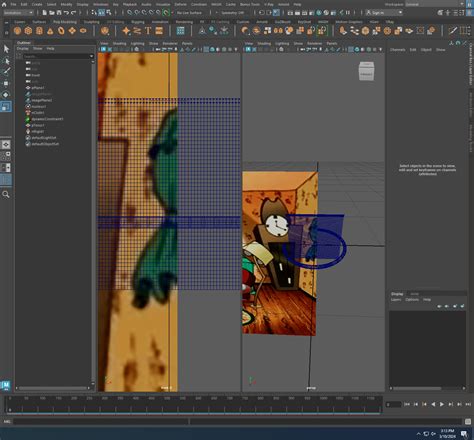Click the magnifier search icon in toolbox
The image size is (474, 440).
coord(6,194)
